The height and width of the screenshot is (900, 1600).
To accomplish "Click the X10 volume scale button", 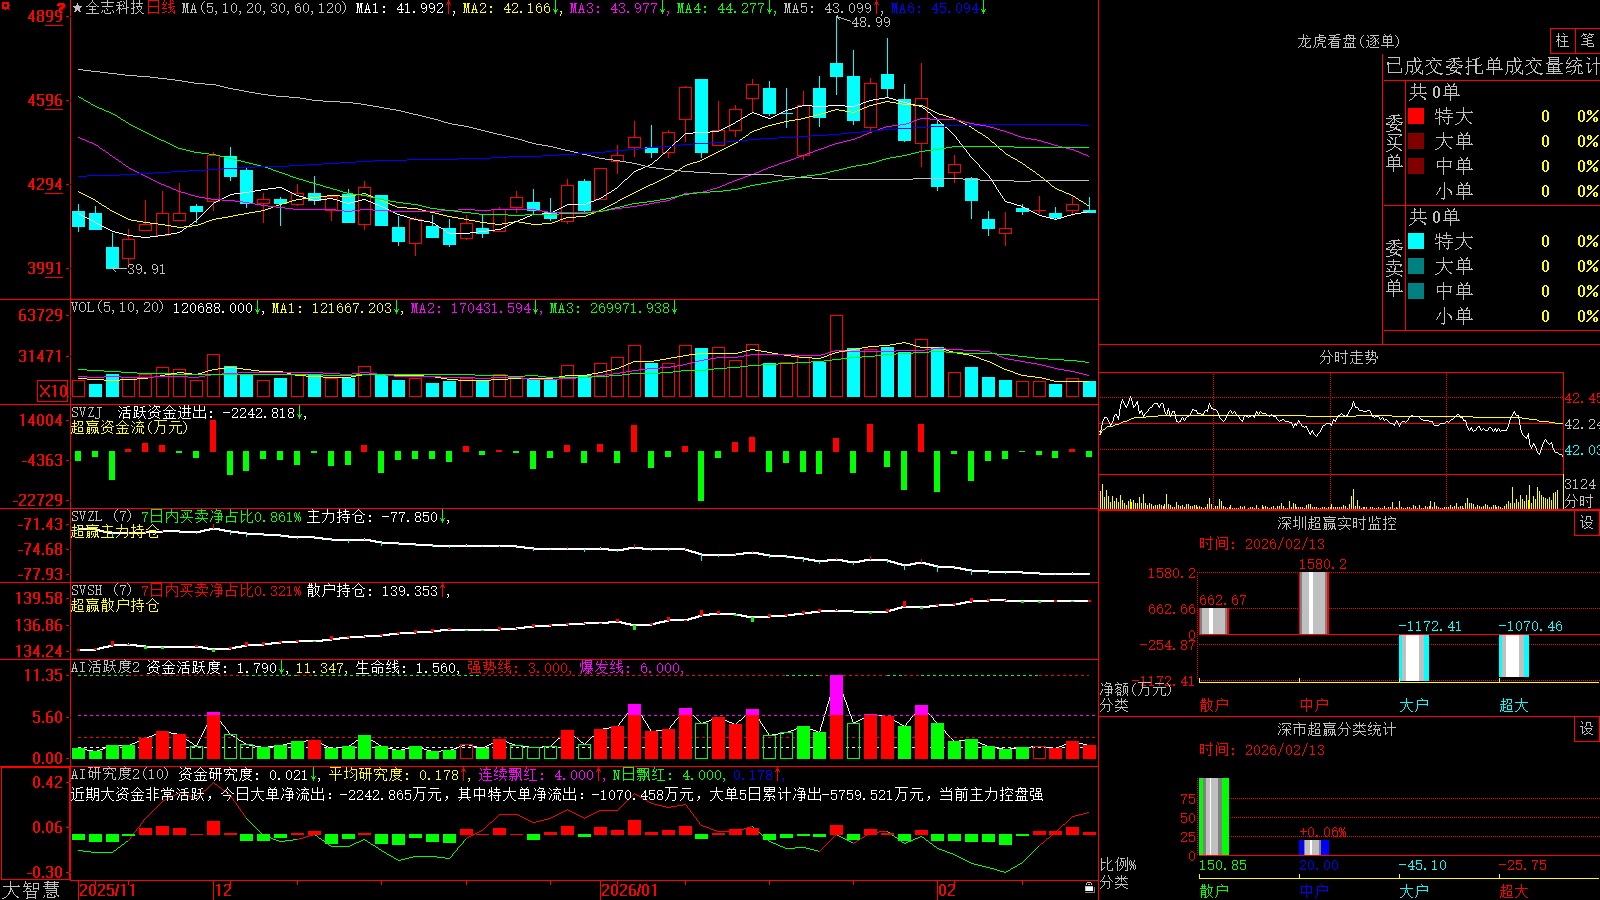I will [x=53, y=391].
